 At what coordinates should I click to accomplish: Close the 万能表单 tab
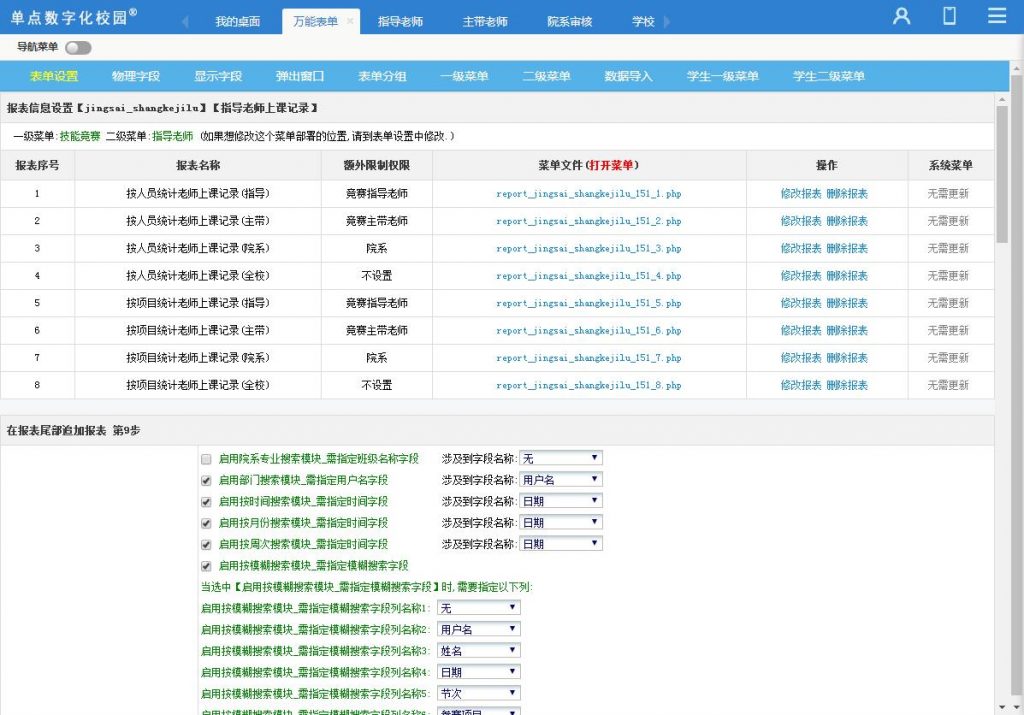pos(350,21)
